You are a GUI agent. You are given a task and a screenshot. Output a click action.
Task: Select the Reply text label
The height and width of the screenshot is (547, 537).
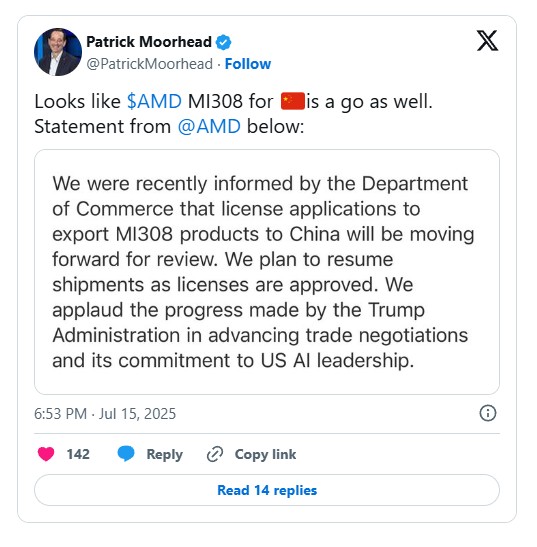pos(165,455)
